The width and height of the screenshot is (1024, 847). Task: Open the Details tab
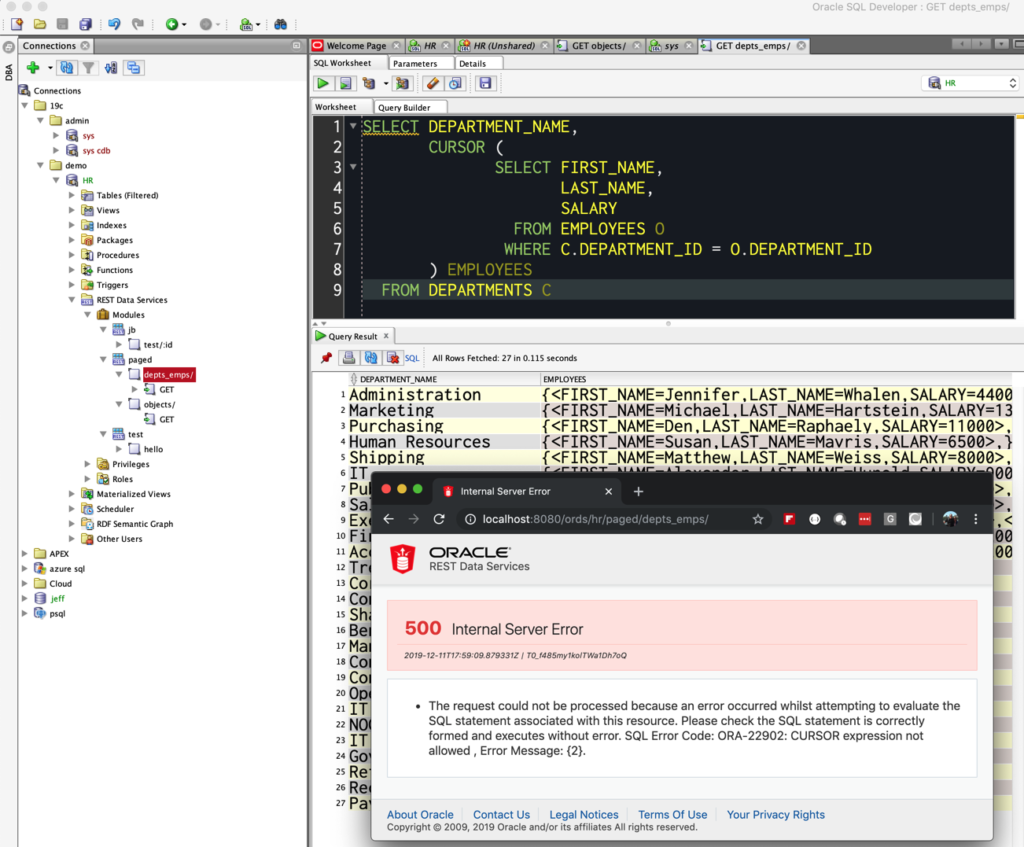tap(472, 63)
